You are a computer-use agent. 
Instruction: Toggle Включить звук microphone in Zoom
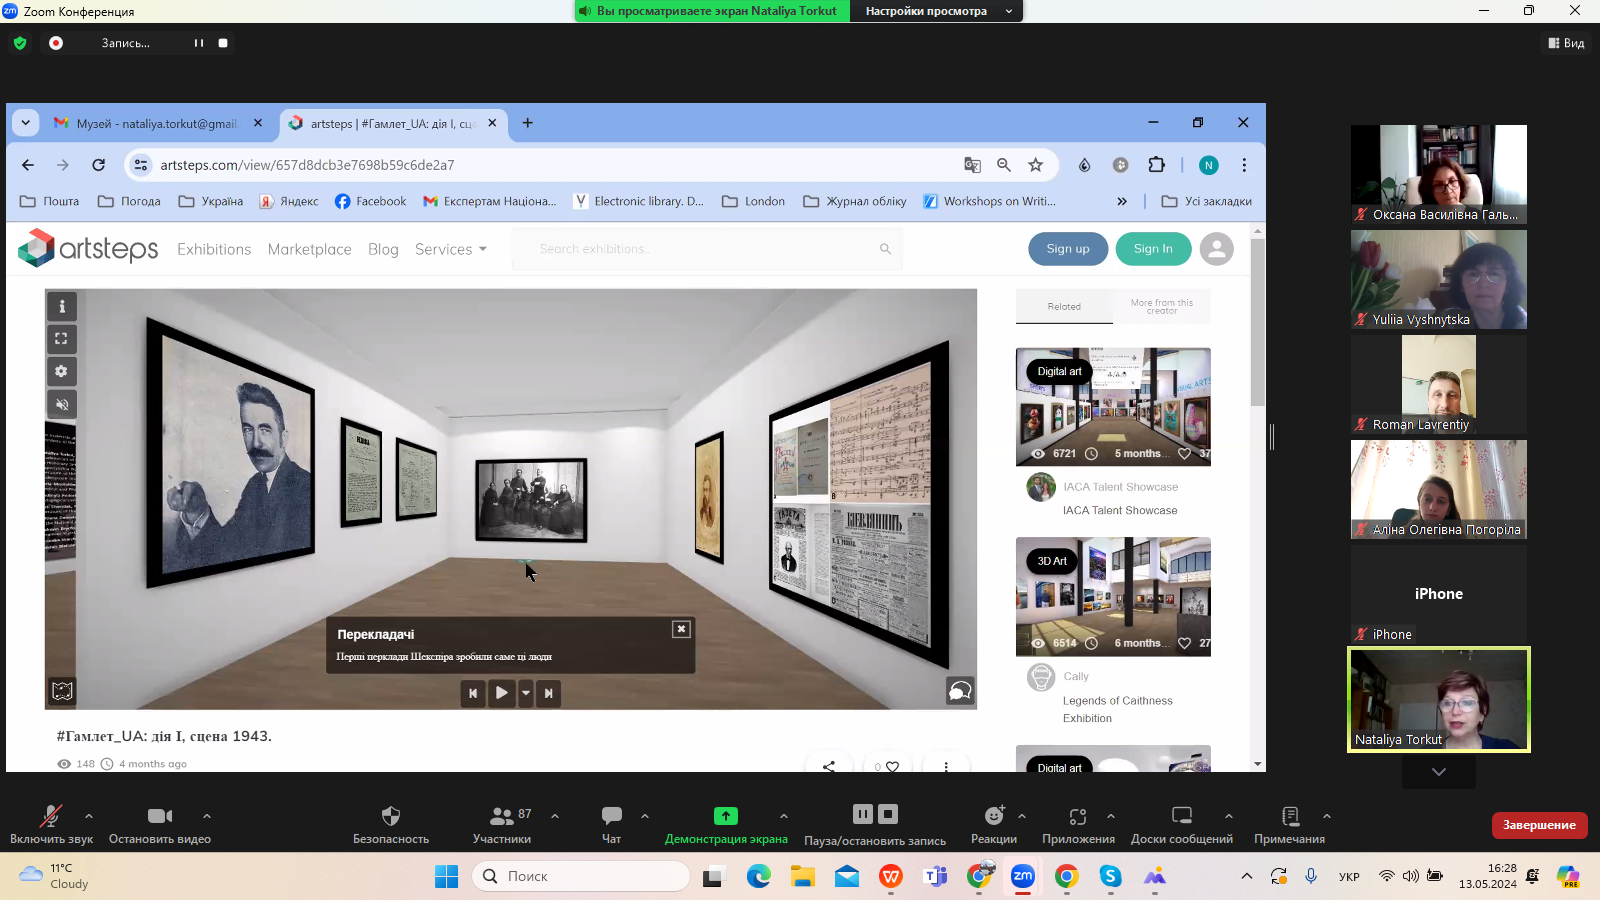click(x=51, y=823)
